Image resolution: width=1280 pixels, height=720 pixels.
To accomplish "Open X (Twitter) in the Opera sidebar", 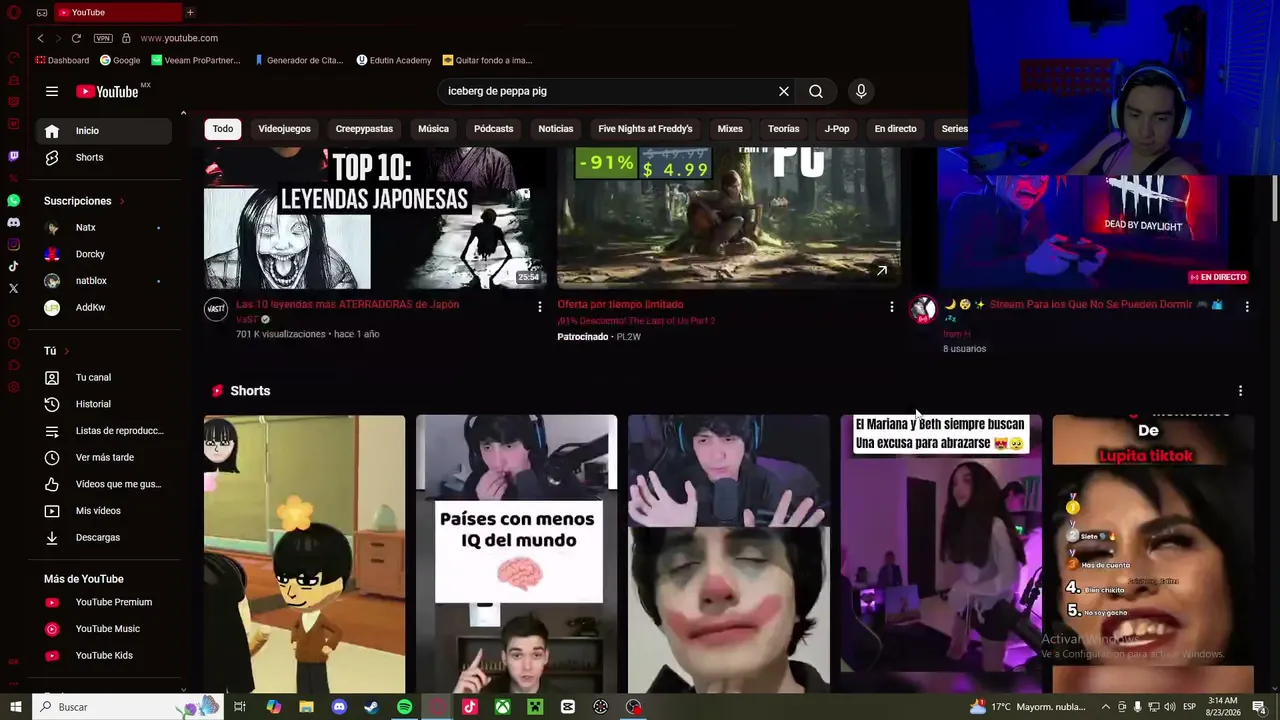I will click(x=13, y=288).
